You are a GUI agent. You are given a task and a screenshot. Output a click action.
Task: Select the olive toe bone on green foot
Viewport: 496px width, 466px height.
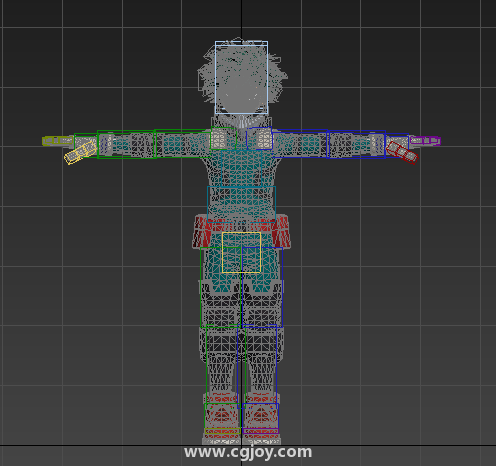click(222, 431)
